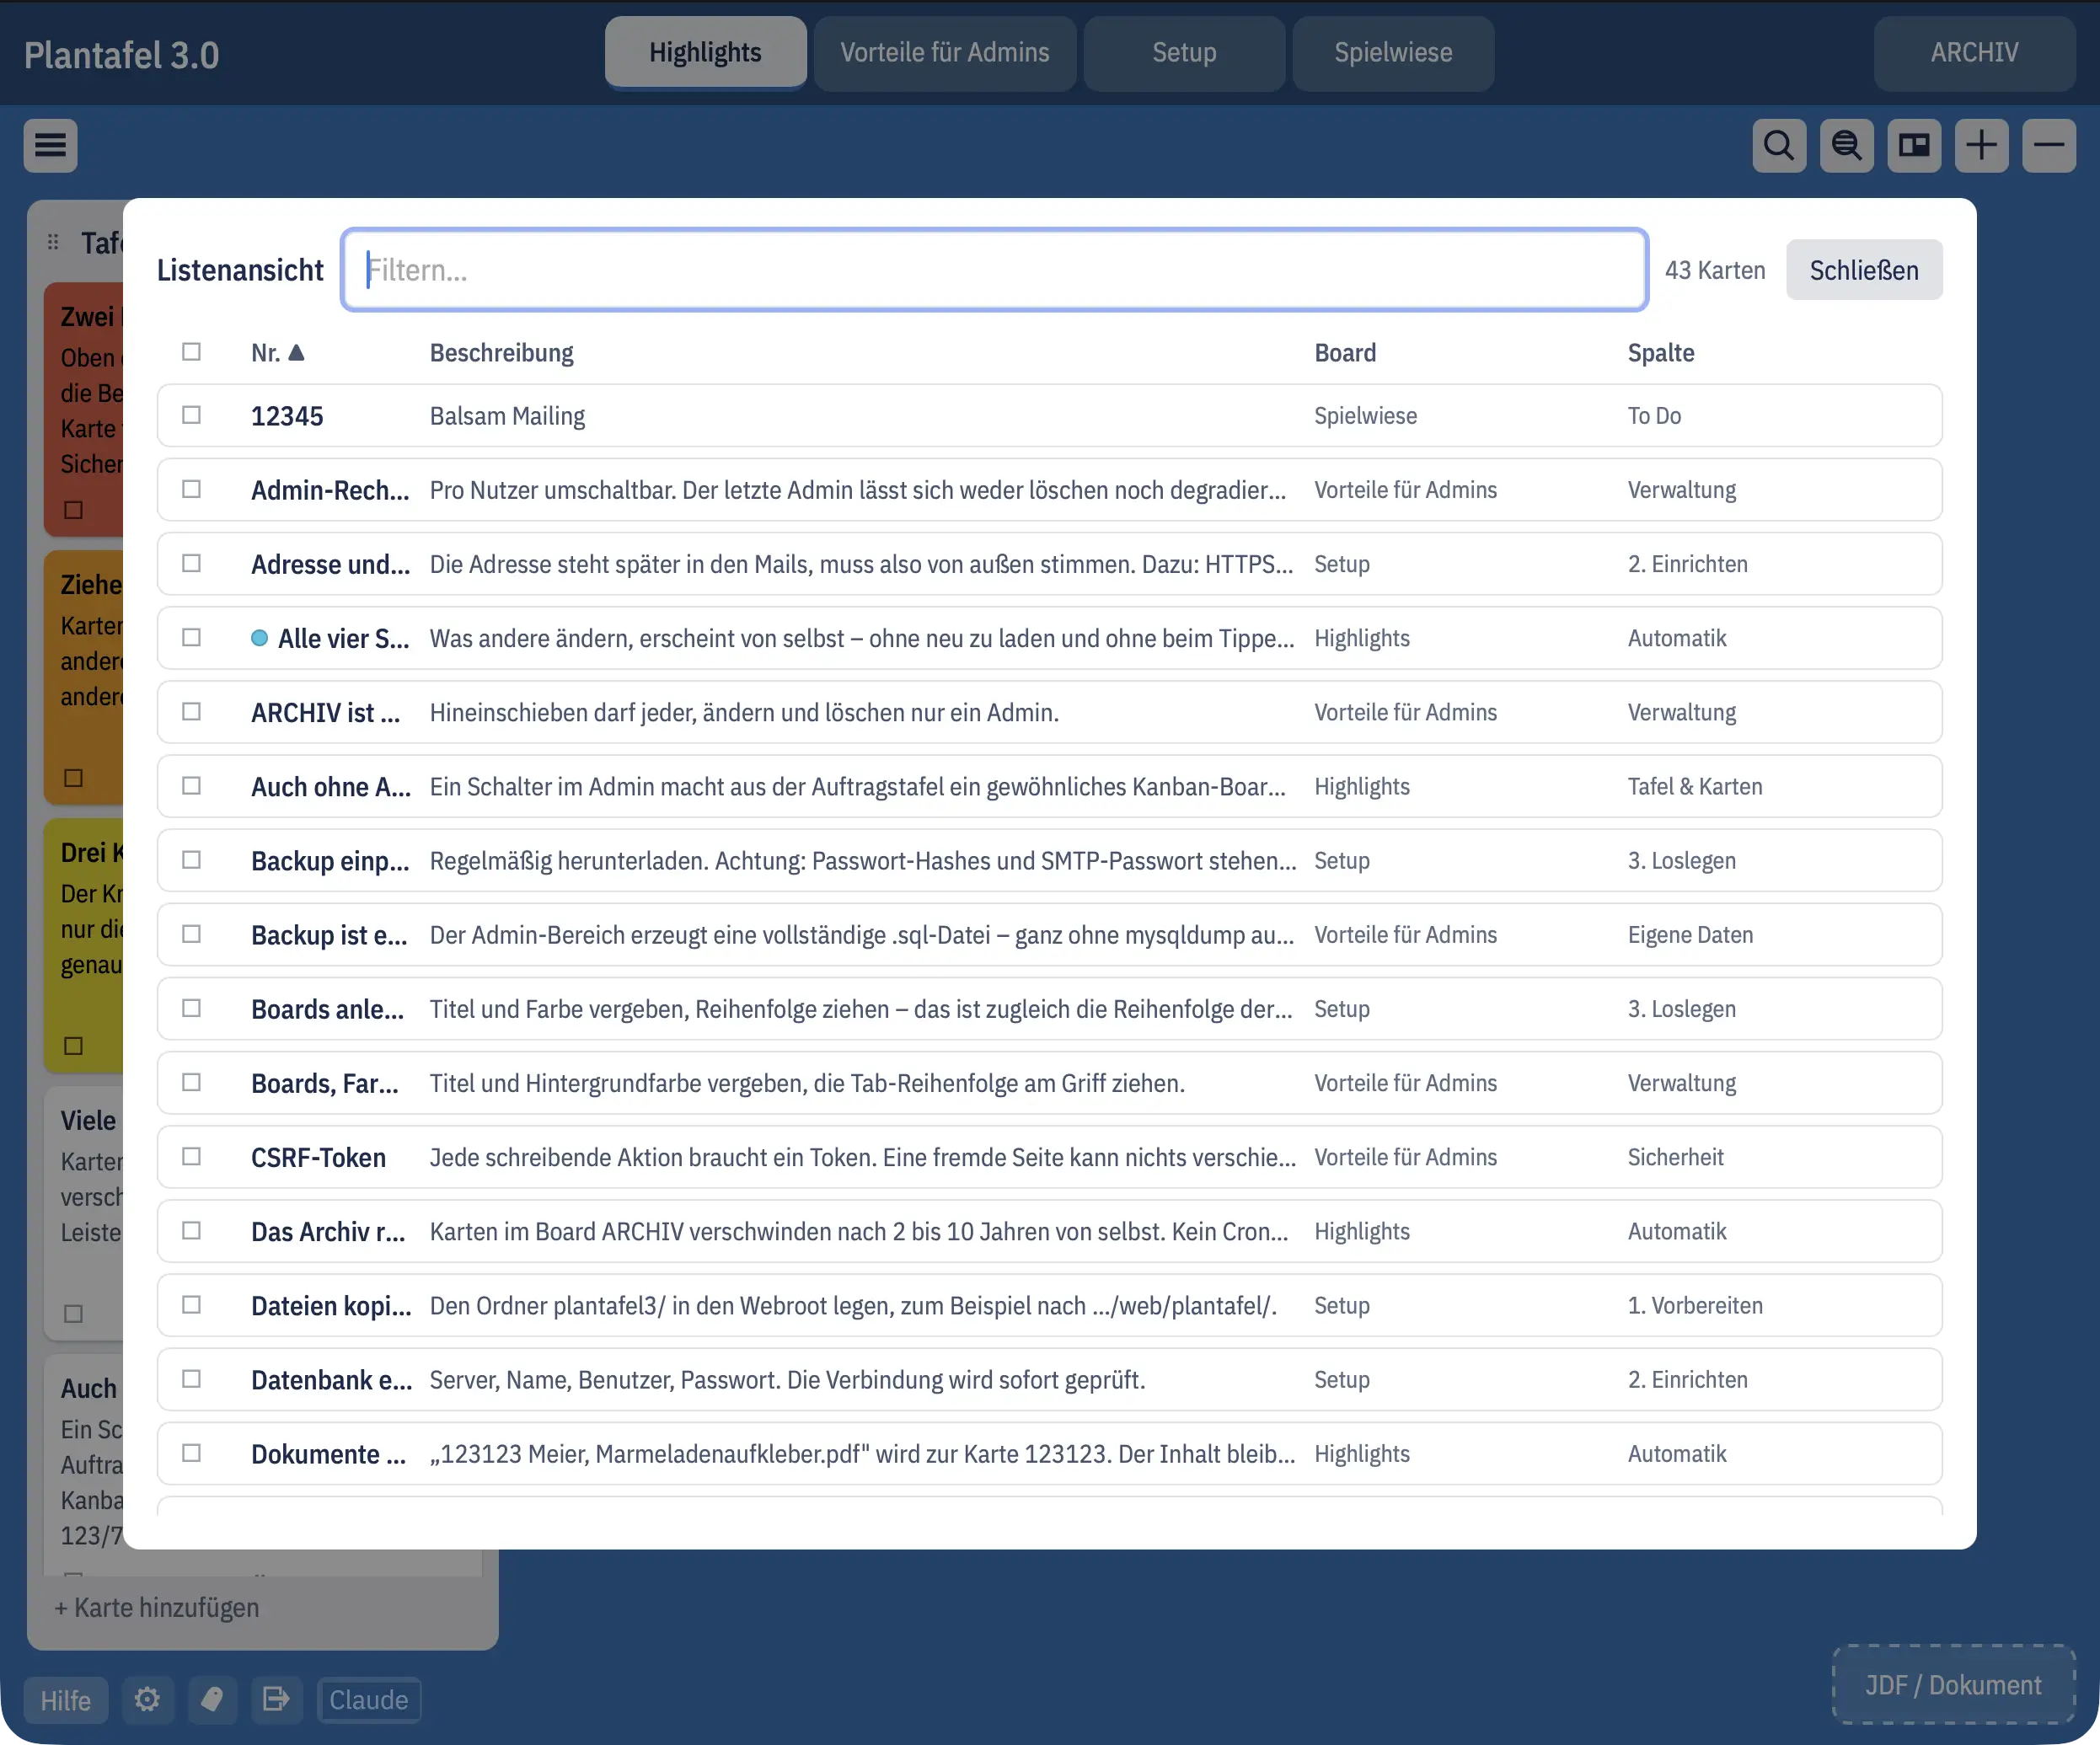Viewport: 2100px width, 1745px height.
Task: Click the logout export icon
Action: [276, 1699]
